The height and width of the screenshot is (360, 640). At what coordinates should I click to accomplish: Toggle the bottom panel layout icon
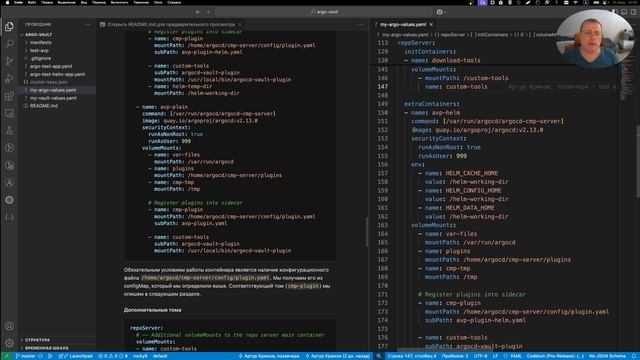click(x=624, y=12)
